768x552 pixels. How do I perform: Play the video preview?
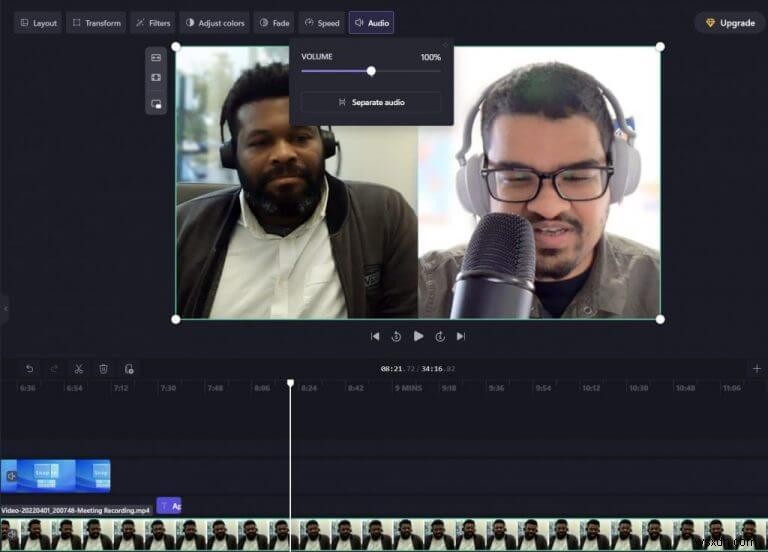(x=418, y=336)
